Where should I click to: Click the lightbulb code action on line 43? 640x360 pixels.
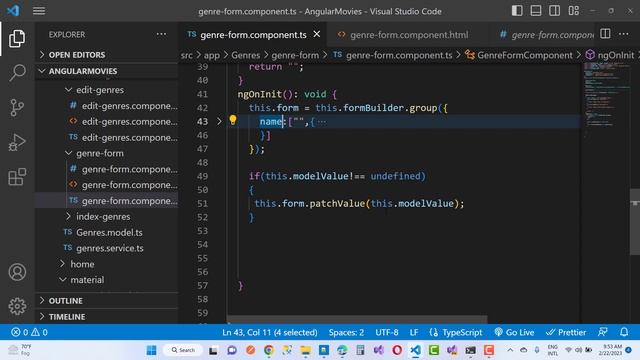point(233,120)
